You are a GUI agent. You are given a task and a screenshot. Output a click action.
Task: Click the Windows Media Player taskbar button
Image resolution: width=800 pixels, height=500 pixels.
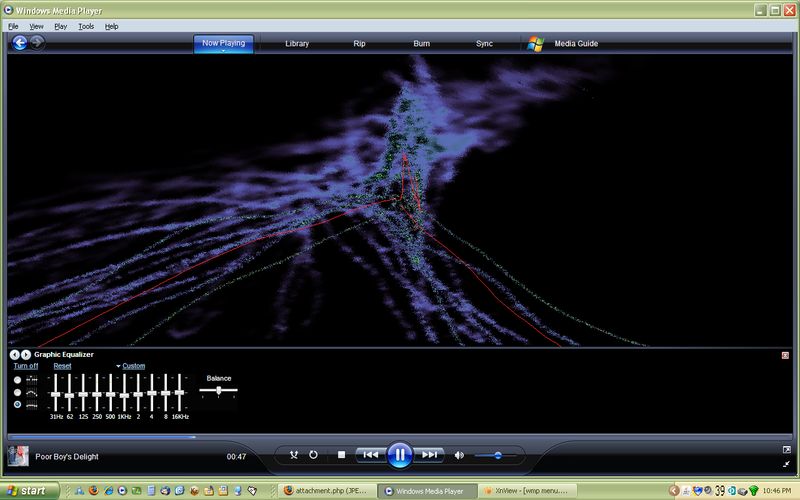428,491
